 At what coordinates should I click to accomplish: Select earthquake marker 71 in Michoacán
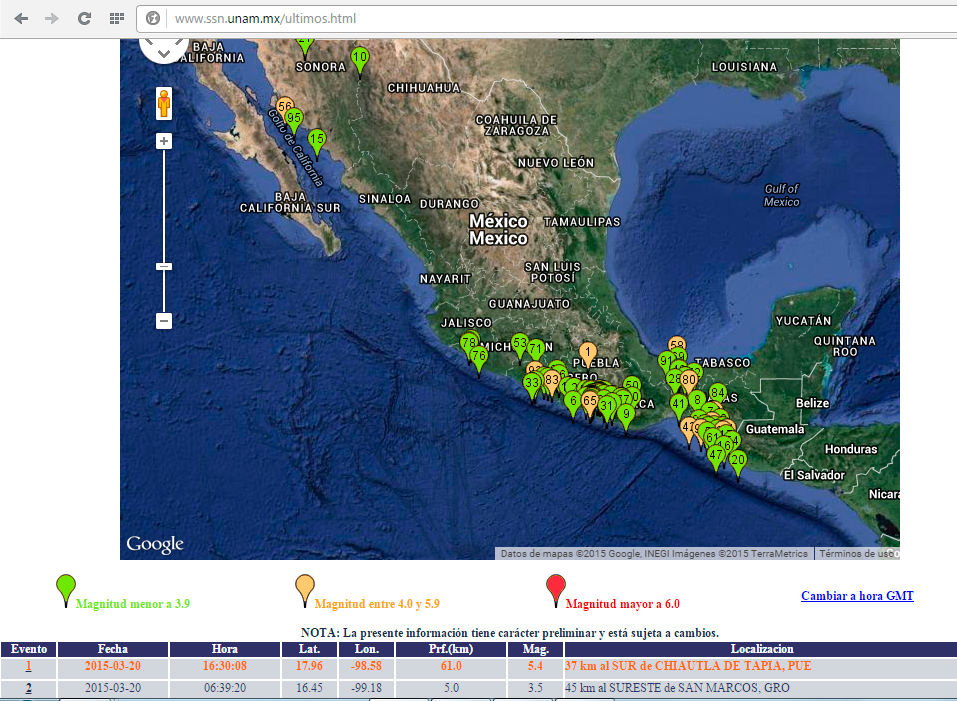click(536, 350)
